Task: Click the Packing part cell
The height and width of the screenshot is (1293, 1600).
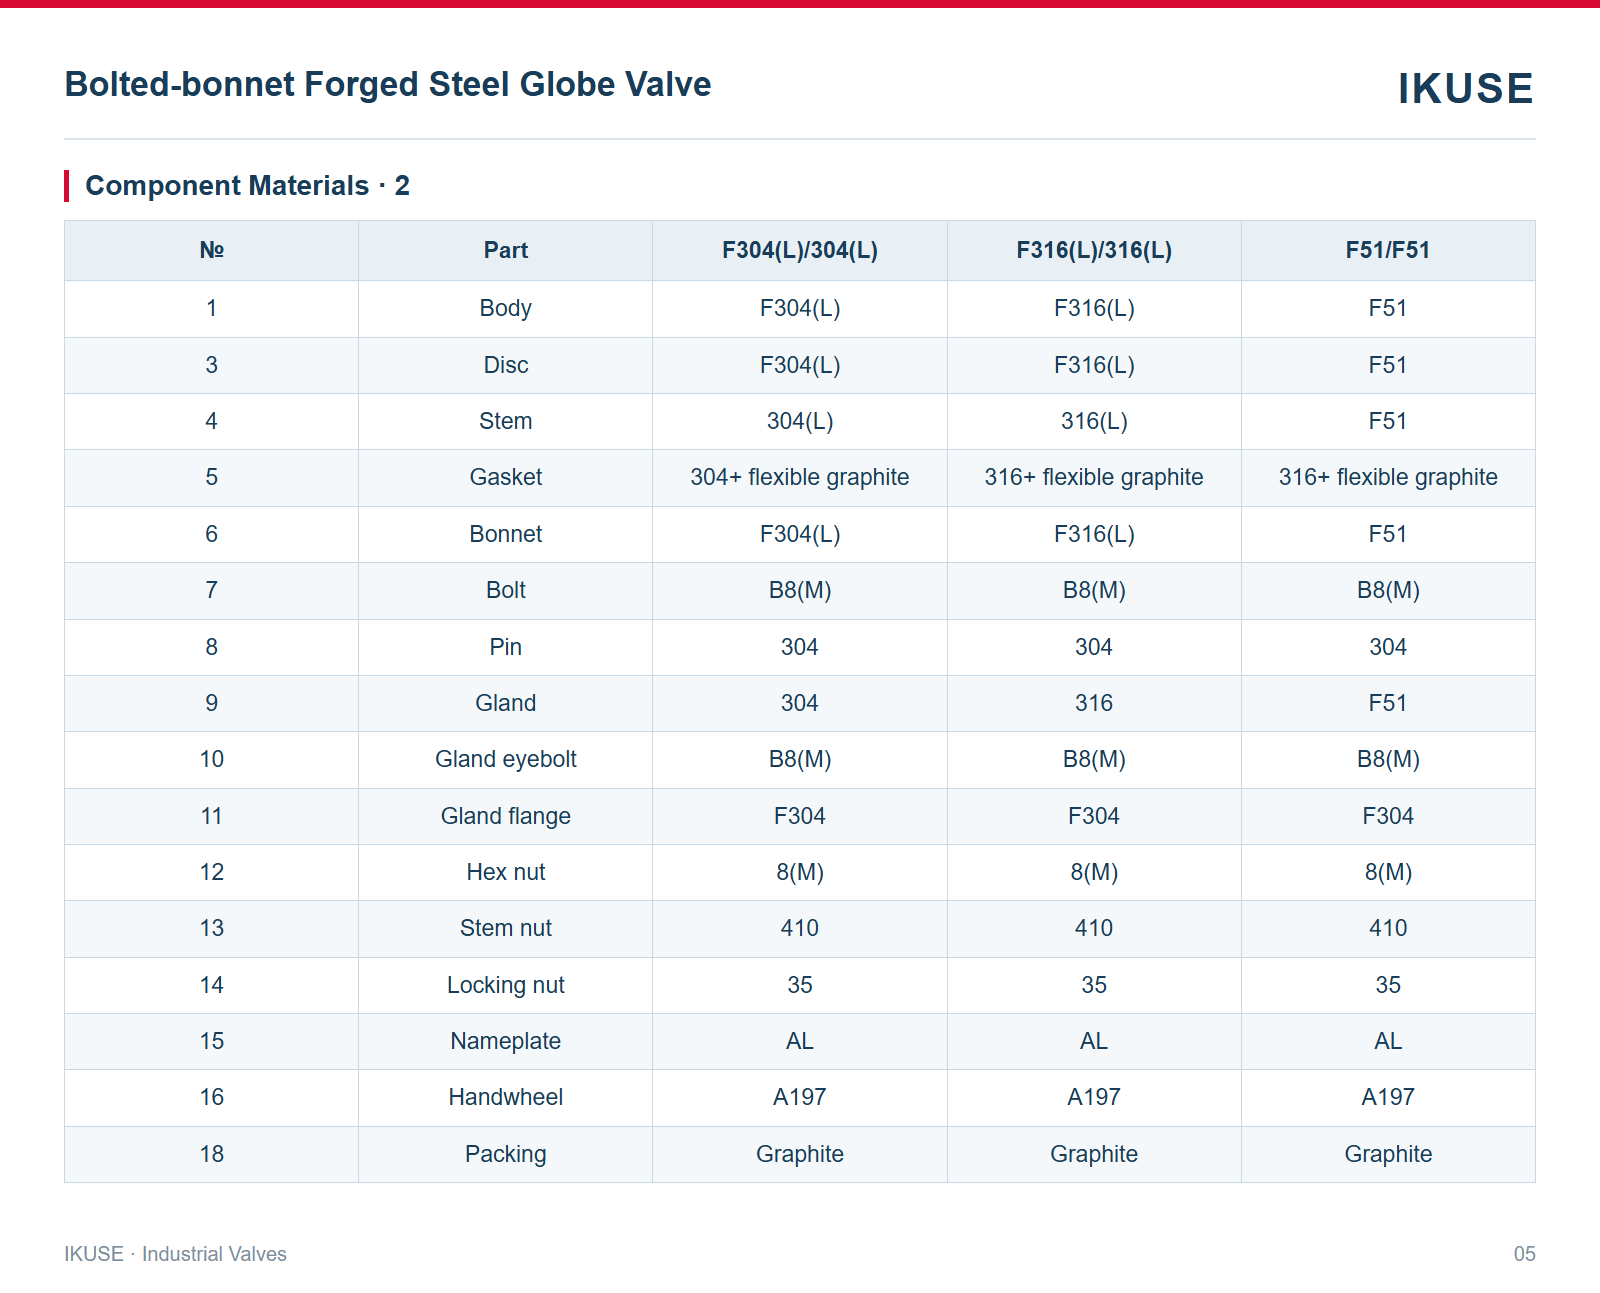Action: click(x=506, y=1155)
